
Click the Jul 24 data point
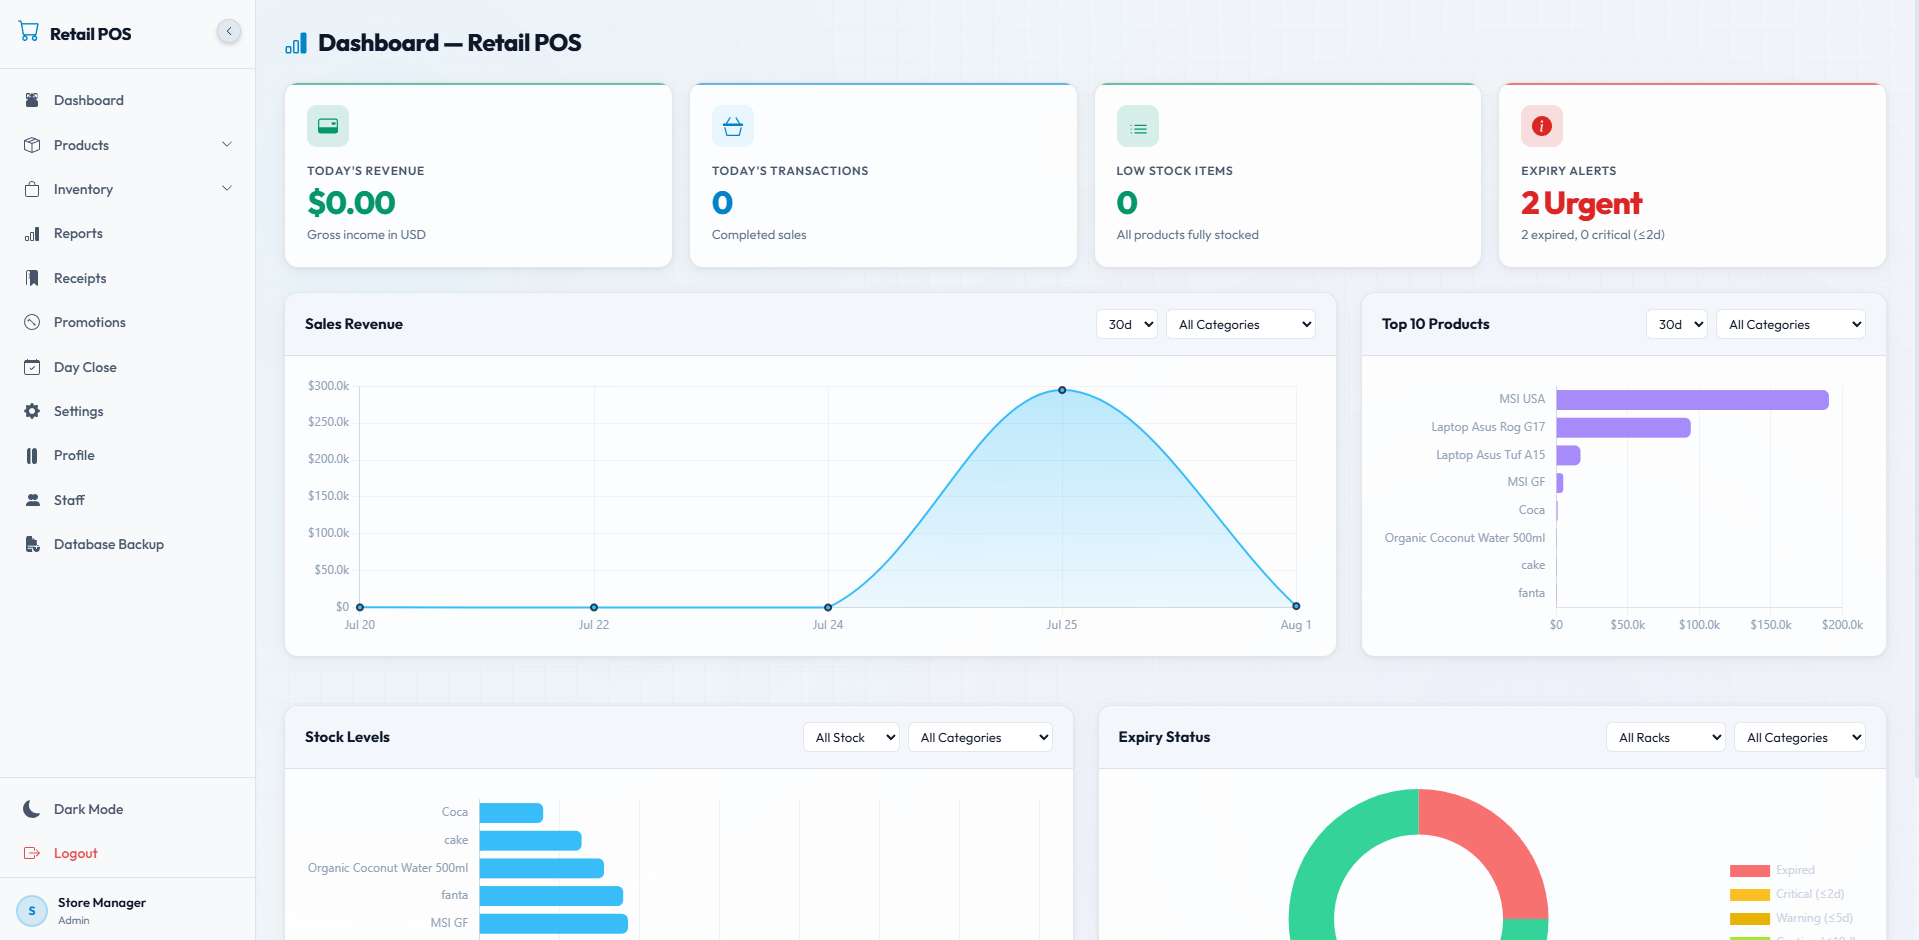click(x=828, y=607)
